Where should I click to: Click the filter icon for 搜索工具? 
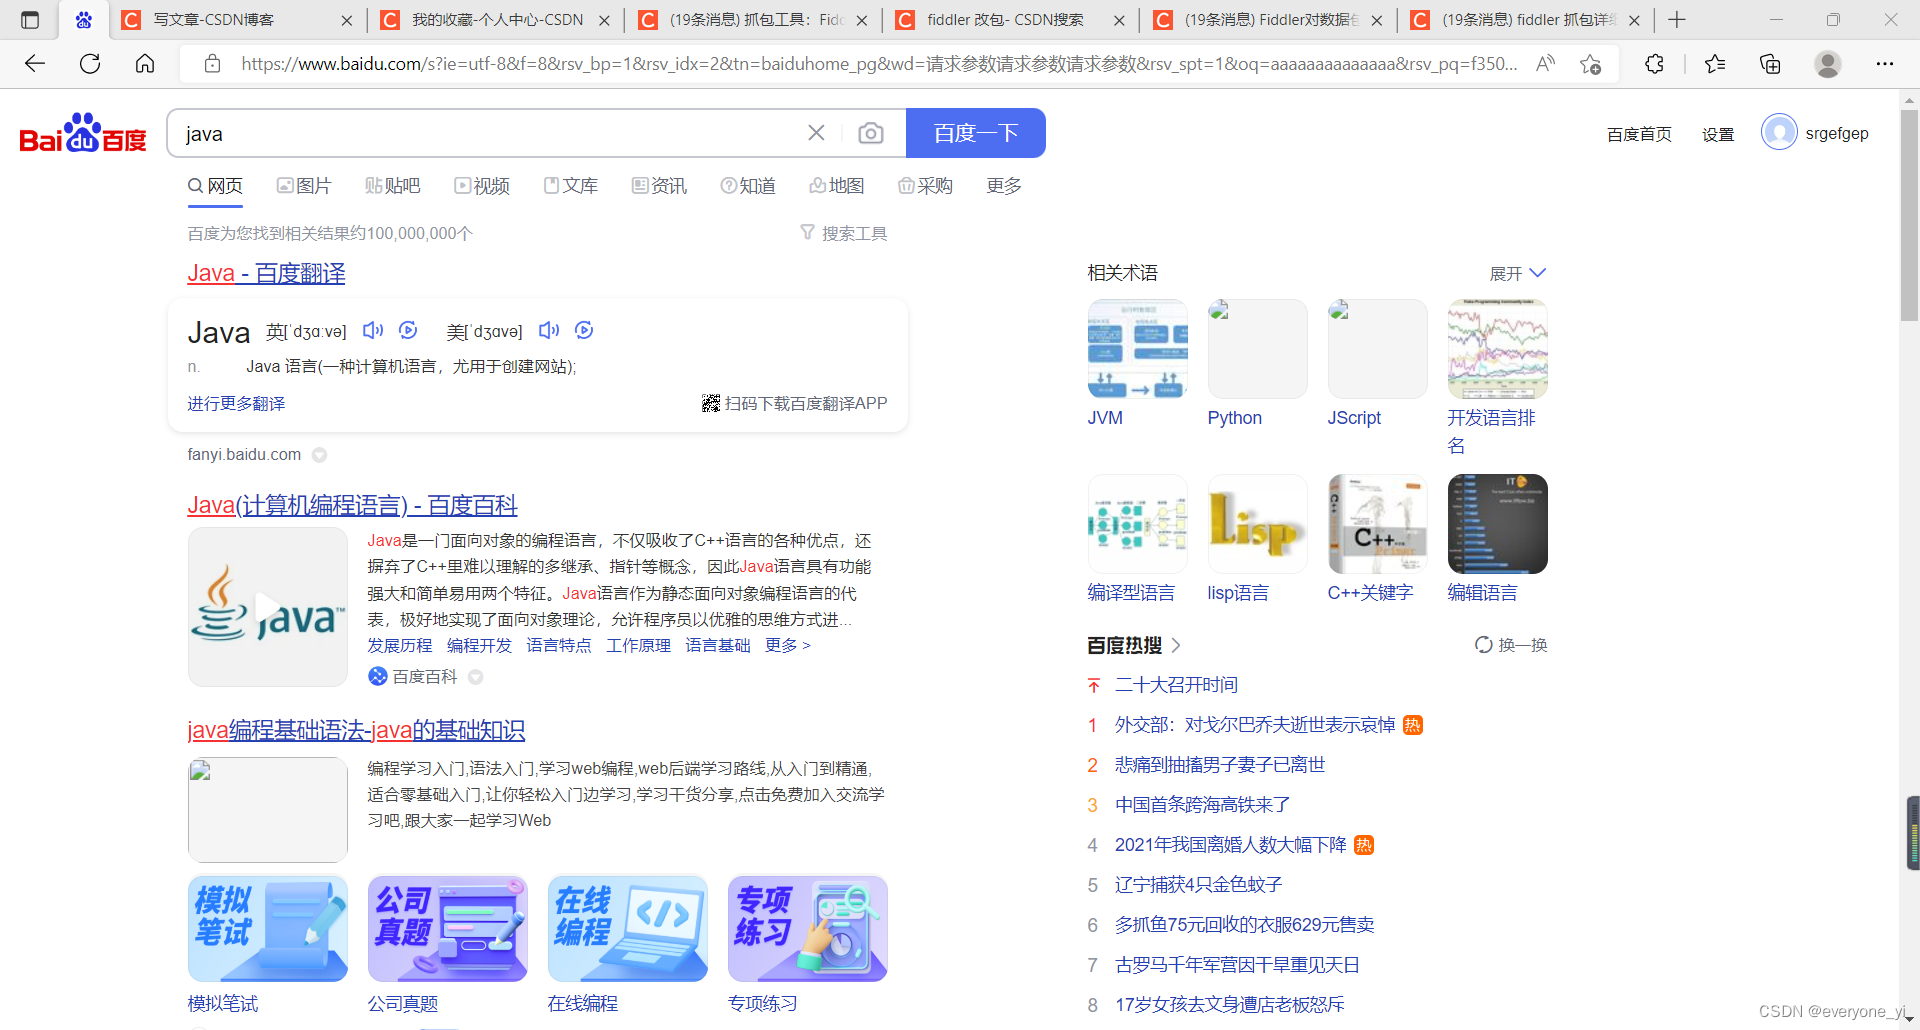[808, 233]
